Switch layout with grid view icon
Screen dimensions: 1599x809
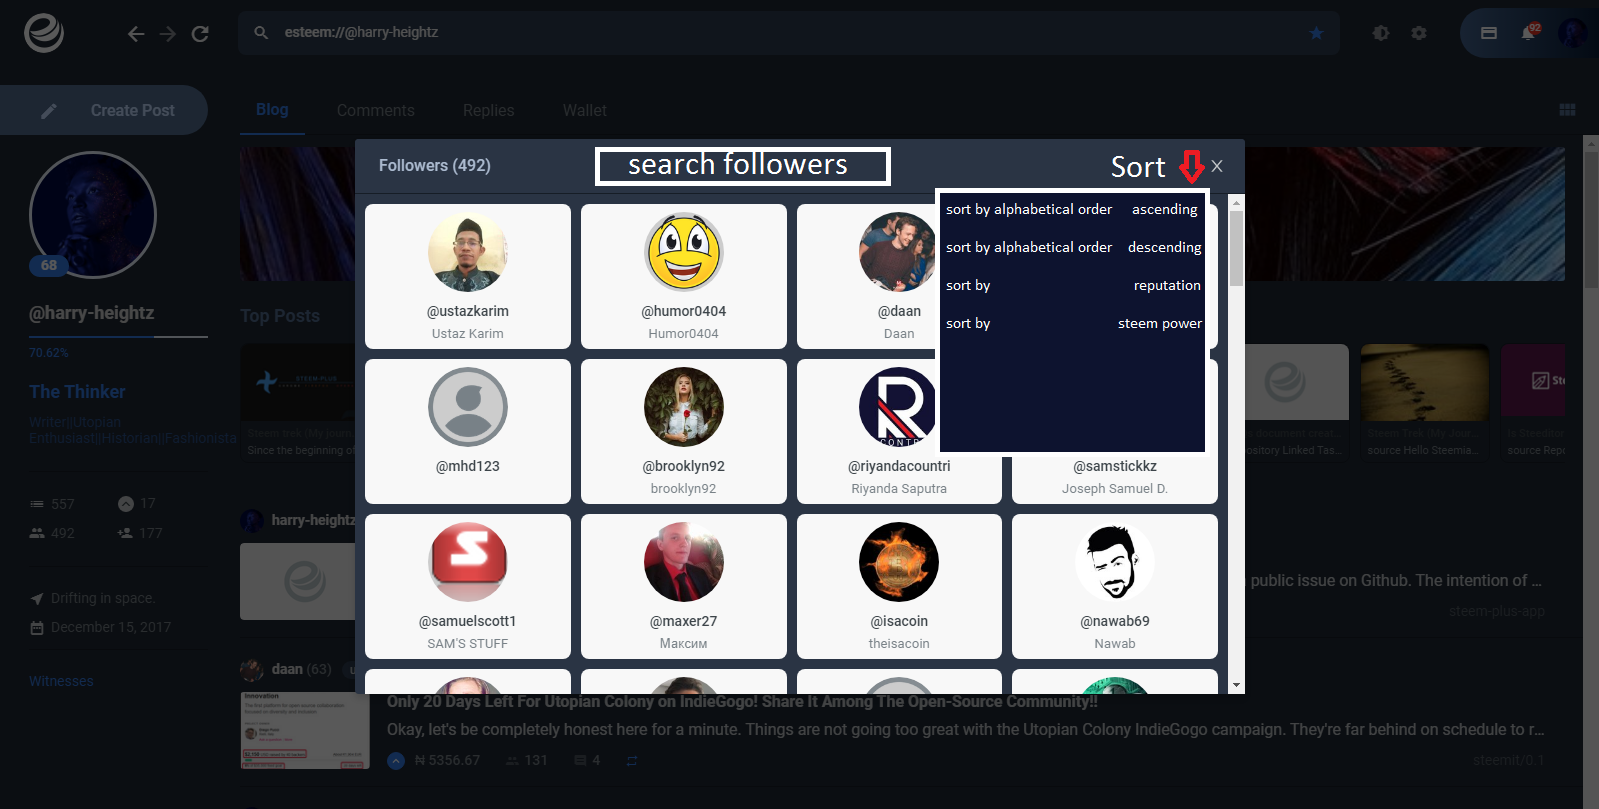1567,110
